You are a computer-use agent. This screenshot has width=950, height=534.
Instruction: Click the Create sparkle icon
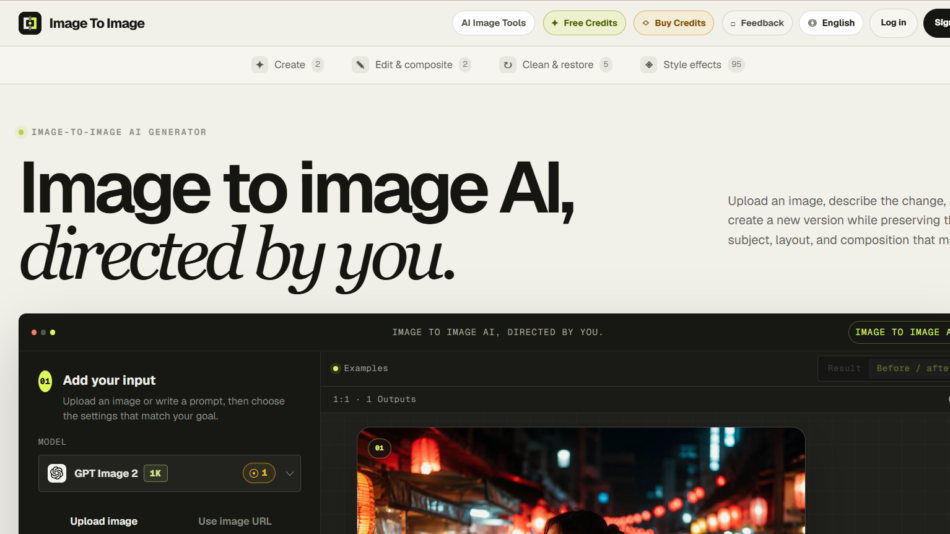coord(260,65)
